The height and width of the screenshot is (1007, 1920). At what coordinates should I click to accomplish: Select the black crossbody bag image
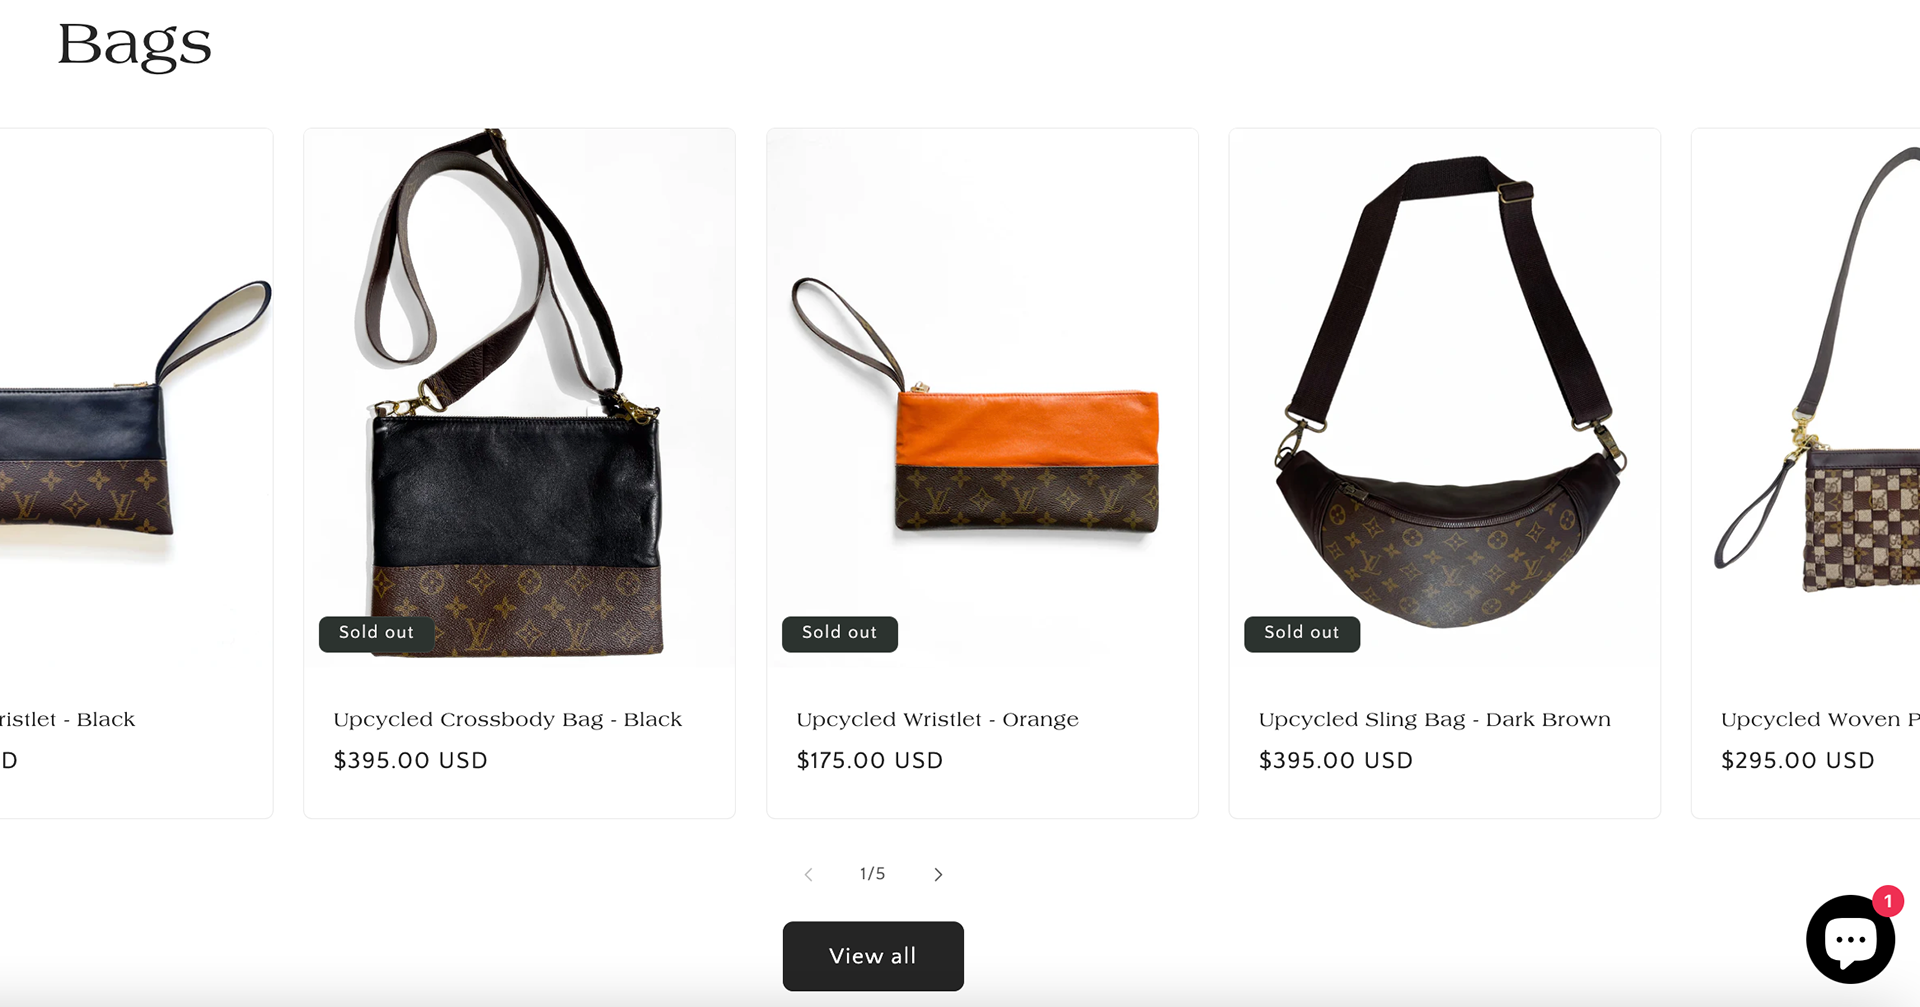pos(519,398)
